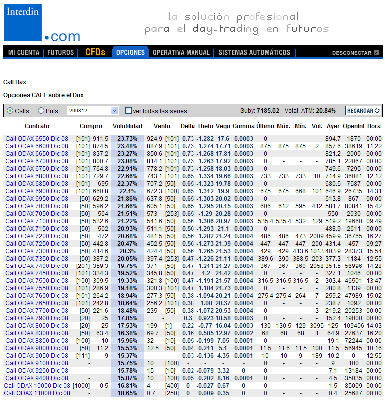
Task: Select the Puts radio button
Action: [x=41, y=110]
